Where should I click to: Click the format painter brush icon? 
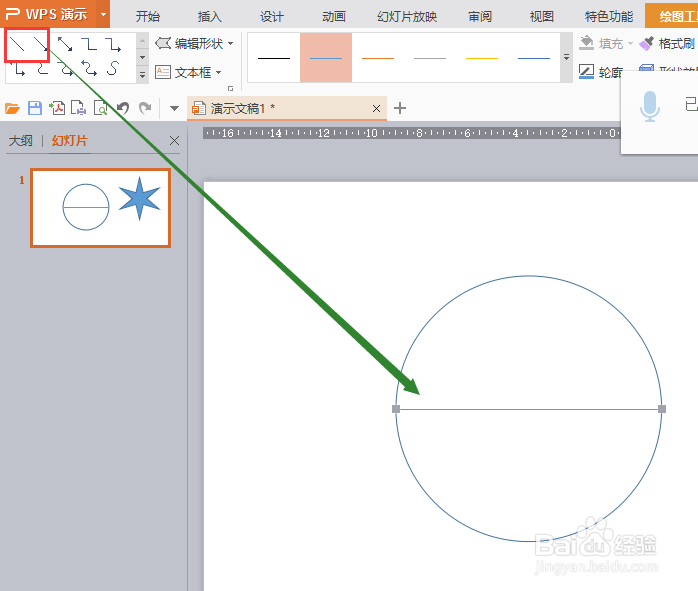tap(646, 43)
